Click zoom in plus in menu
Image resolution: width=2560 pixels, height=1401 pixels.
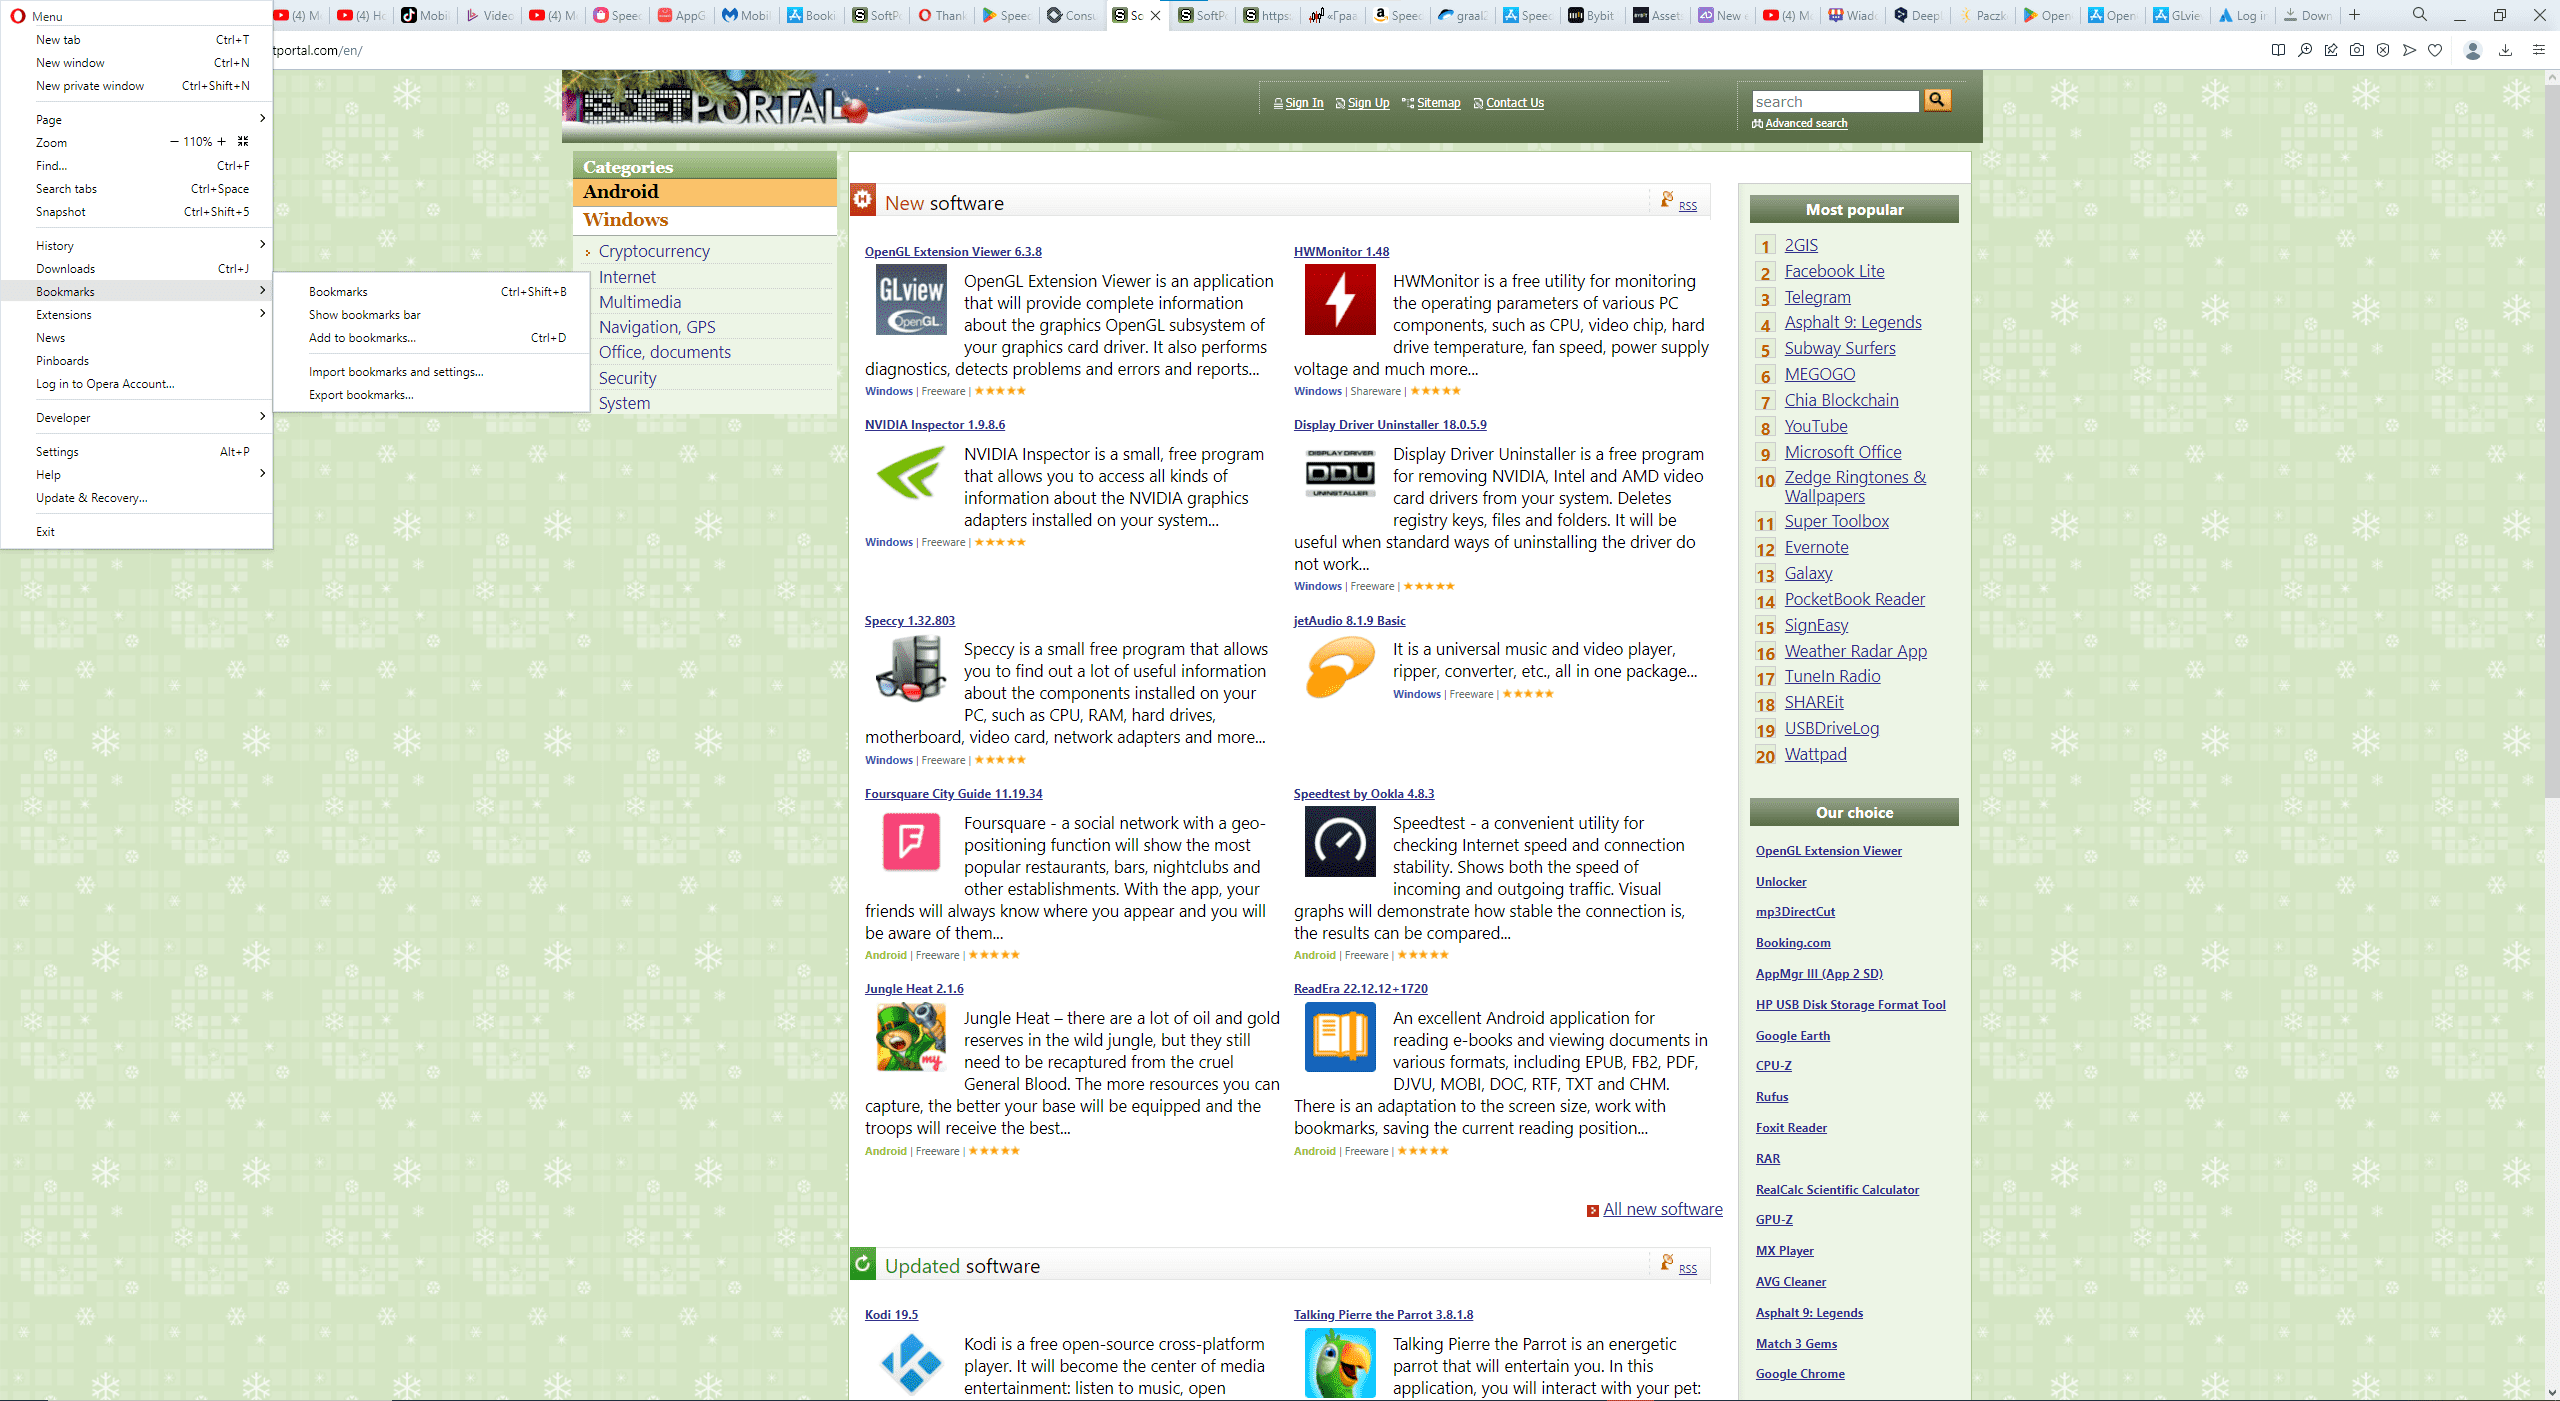222,142
